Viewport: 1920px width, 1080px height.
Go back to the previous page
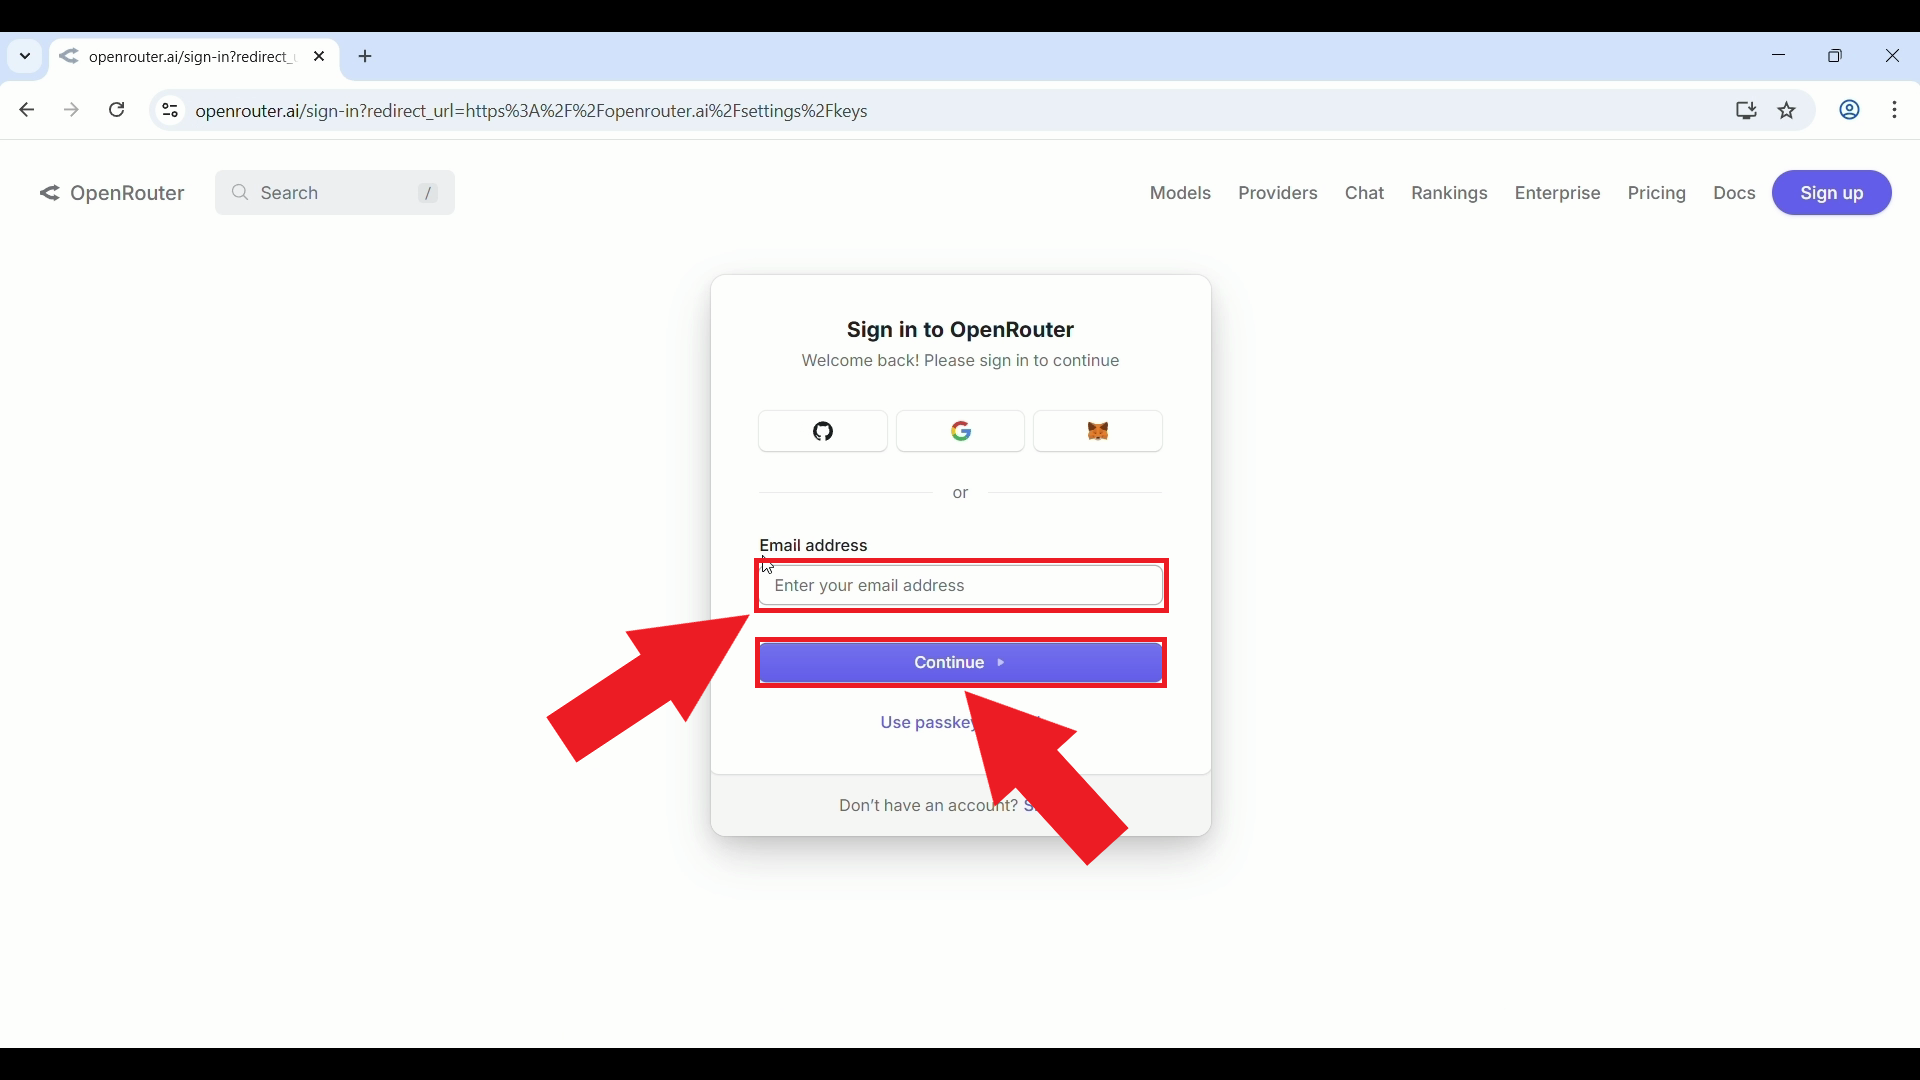tap(26, 110)
